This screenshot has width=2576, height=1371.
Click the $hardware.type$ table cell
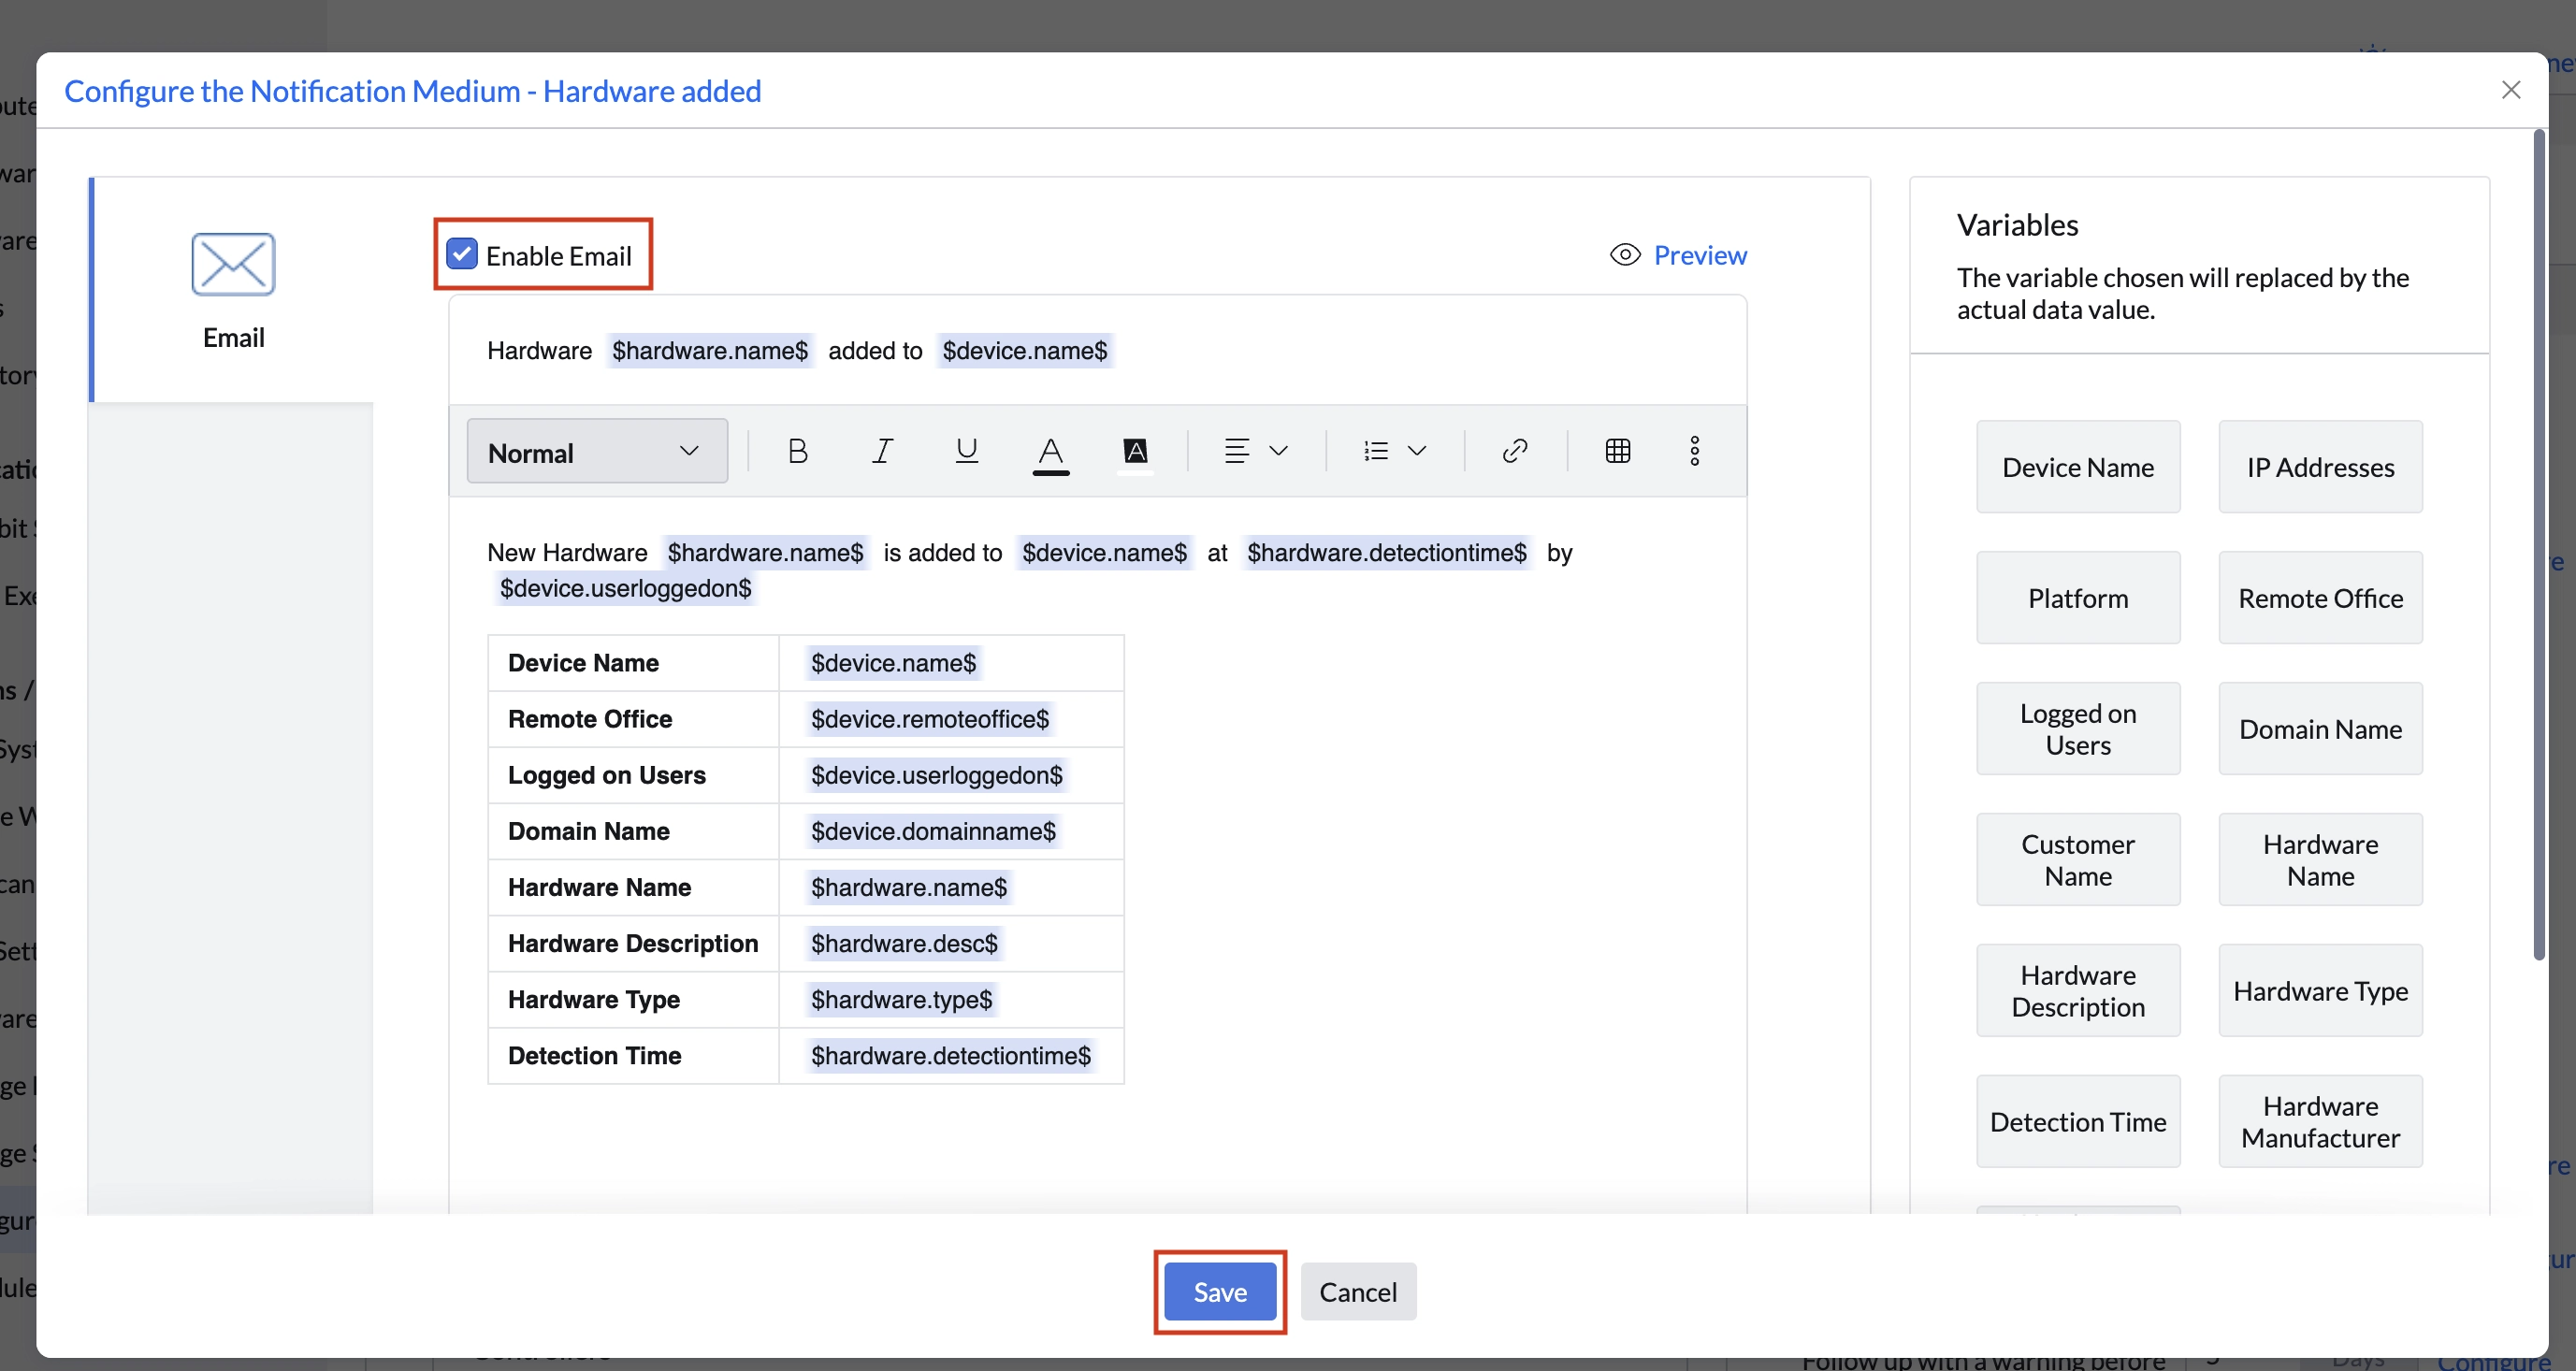(x=951, y=999)
